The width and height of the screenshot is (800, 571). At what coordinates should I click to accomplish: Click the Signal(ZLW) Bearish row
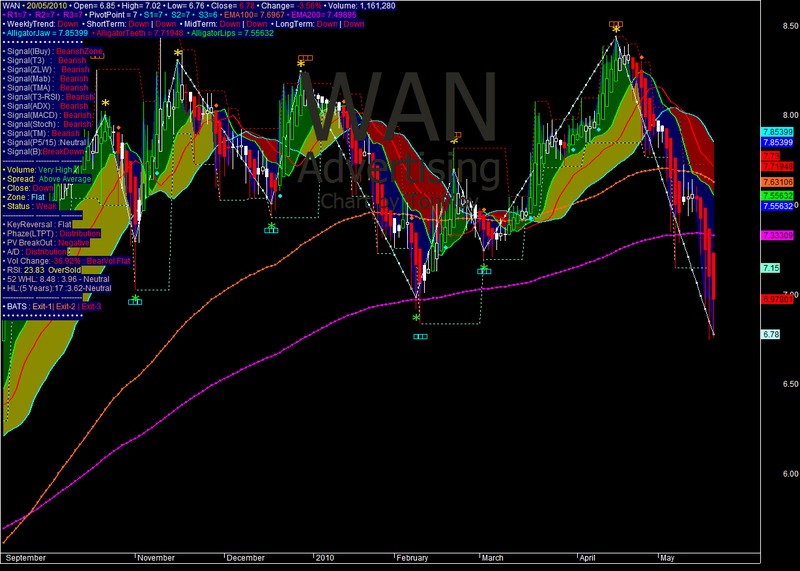[x=48, y=69]
